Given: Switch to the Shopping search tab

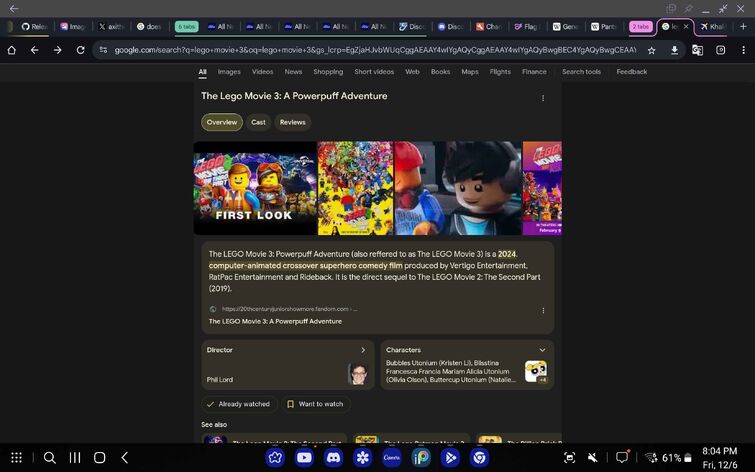Looking at the screenshot, I should point(328,72).
